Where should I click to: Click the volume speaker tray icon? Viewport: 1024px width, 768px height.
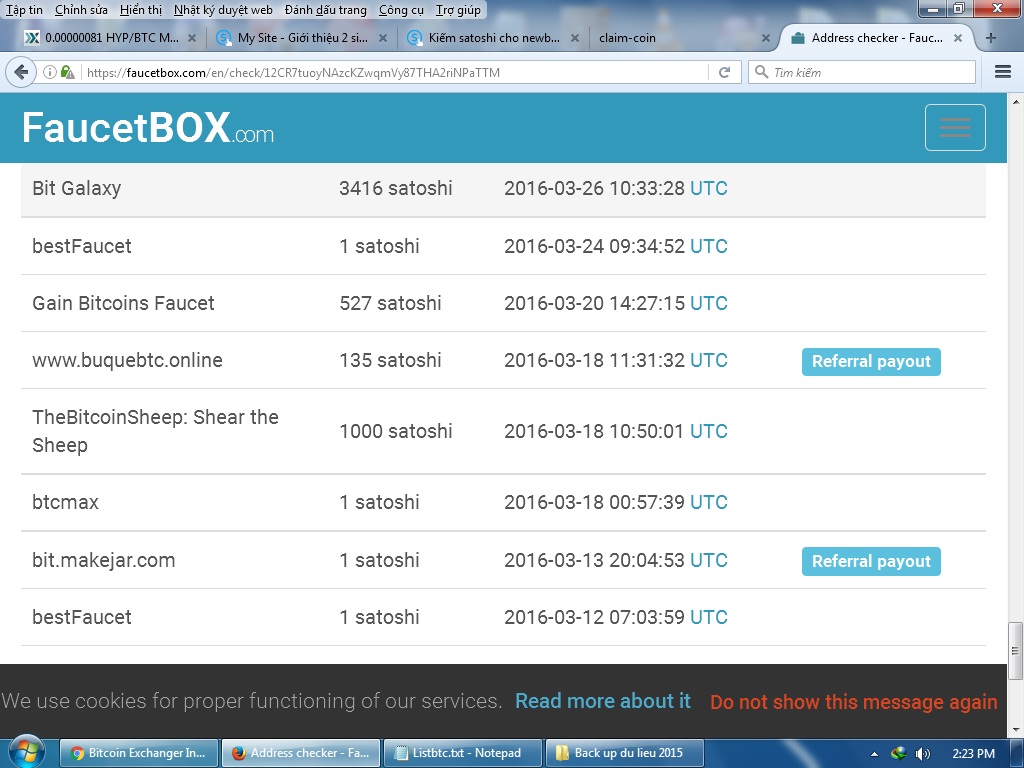pos(923,754)
